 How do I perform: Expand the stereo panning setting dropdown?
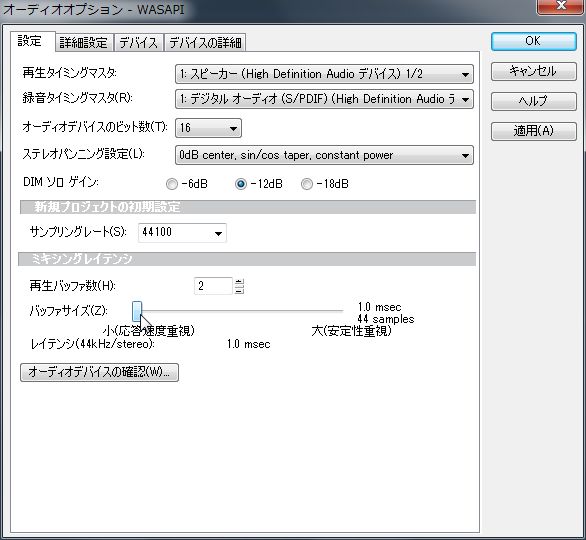pos(324,155)
